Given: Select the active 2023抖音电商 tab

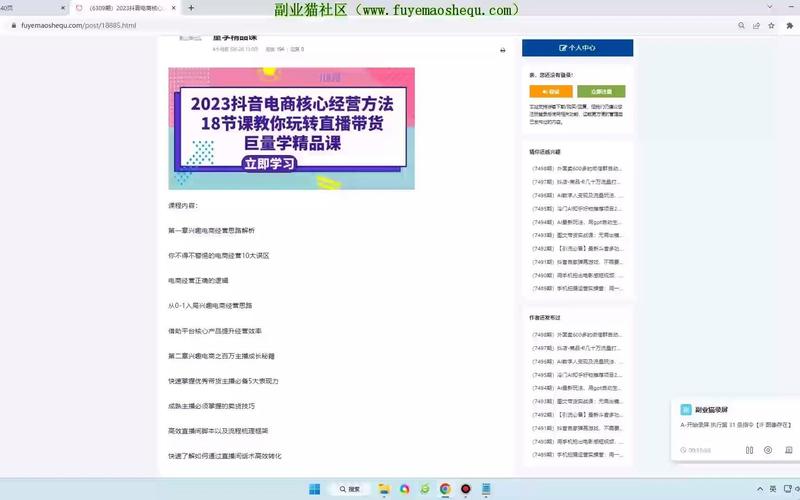Looking at the screenshot, I should (x=125, y=8).
